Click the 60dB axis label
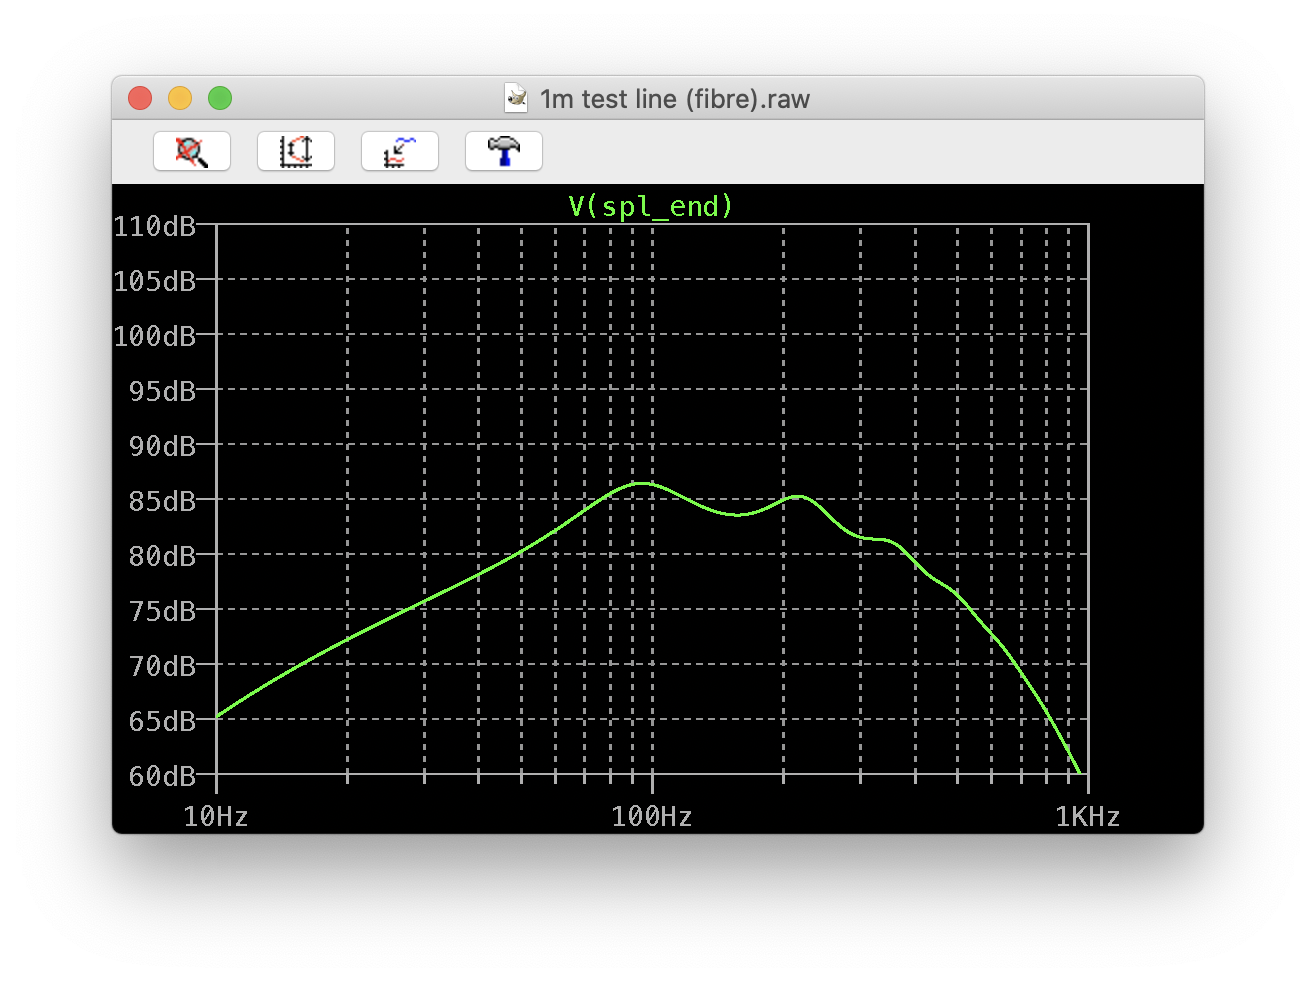The image size is (1316, 982). [x=162, y=776]
